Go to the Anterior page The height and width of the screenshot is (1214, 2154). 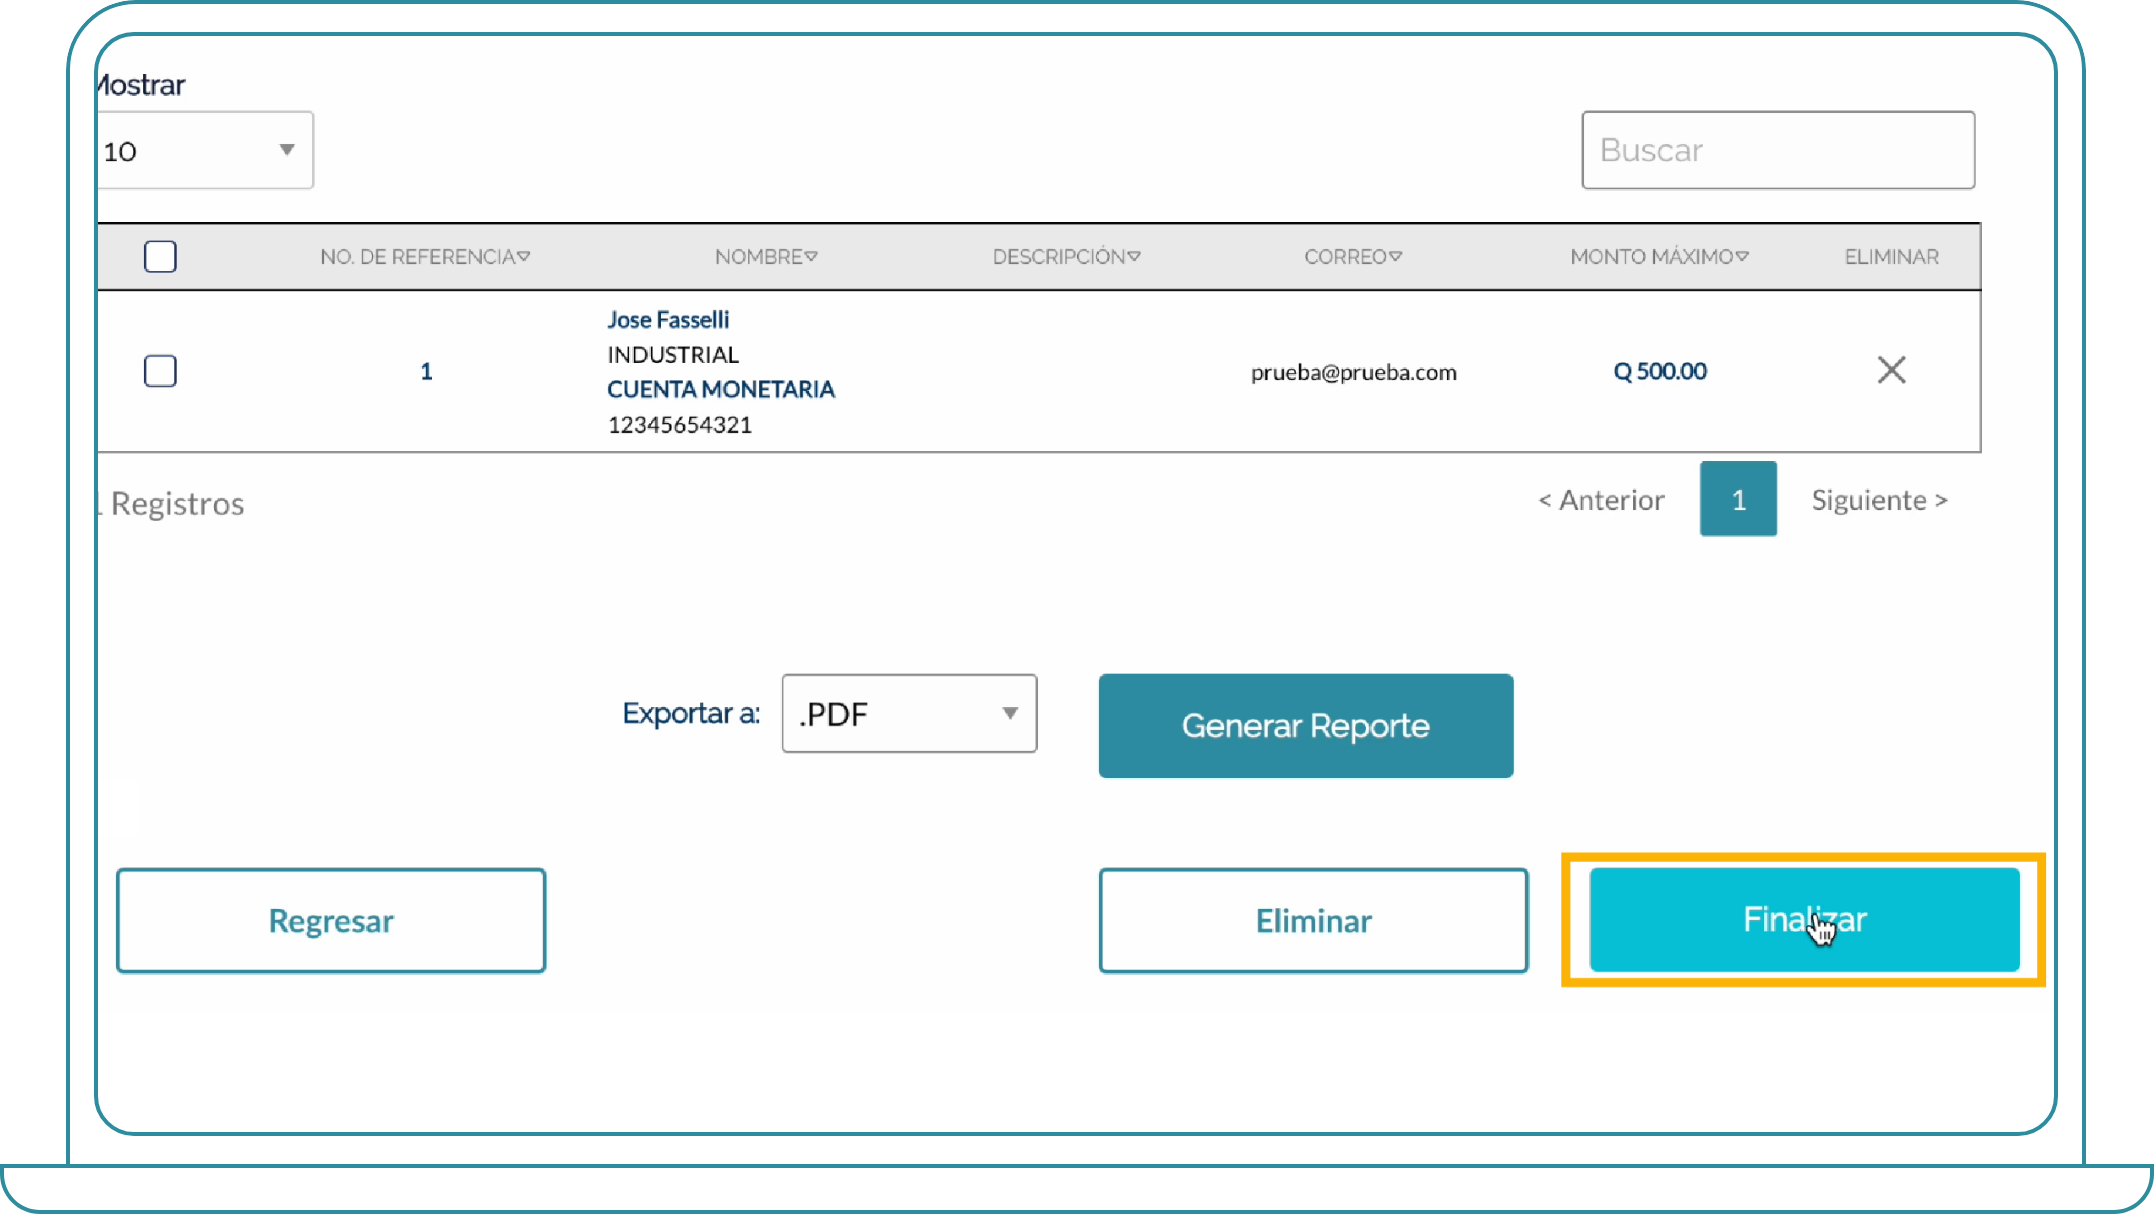[x=1601, y=500]
